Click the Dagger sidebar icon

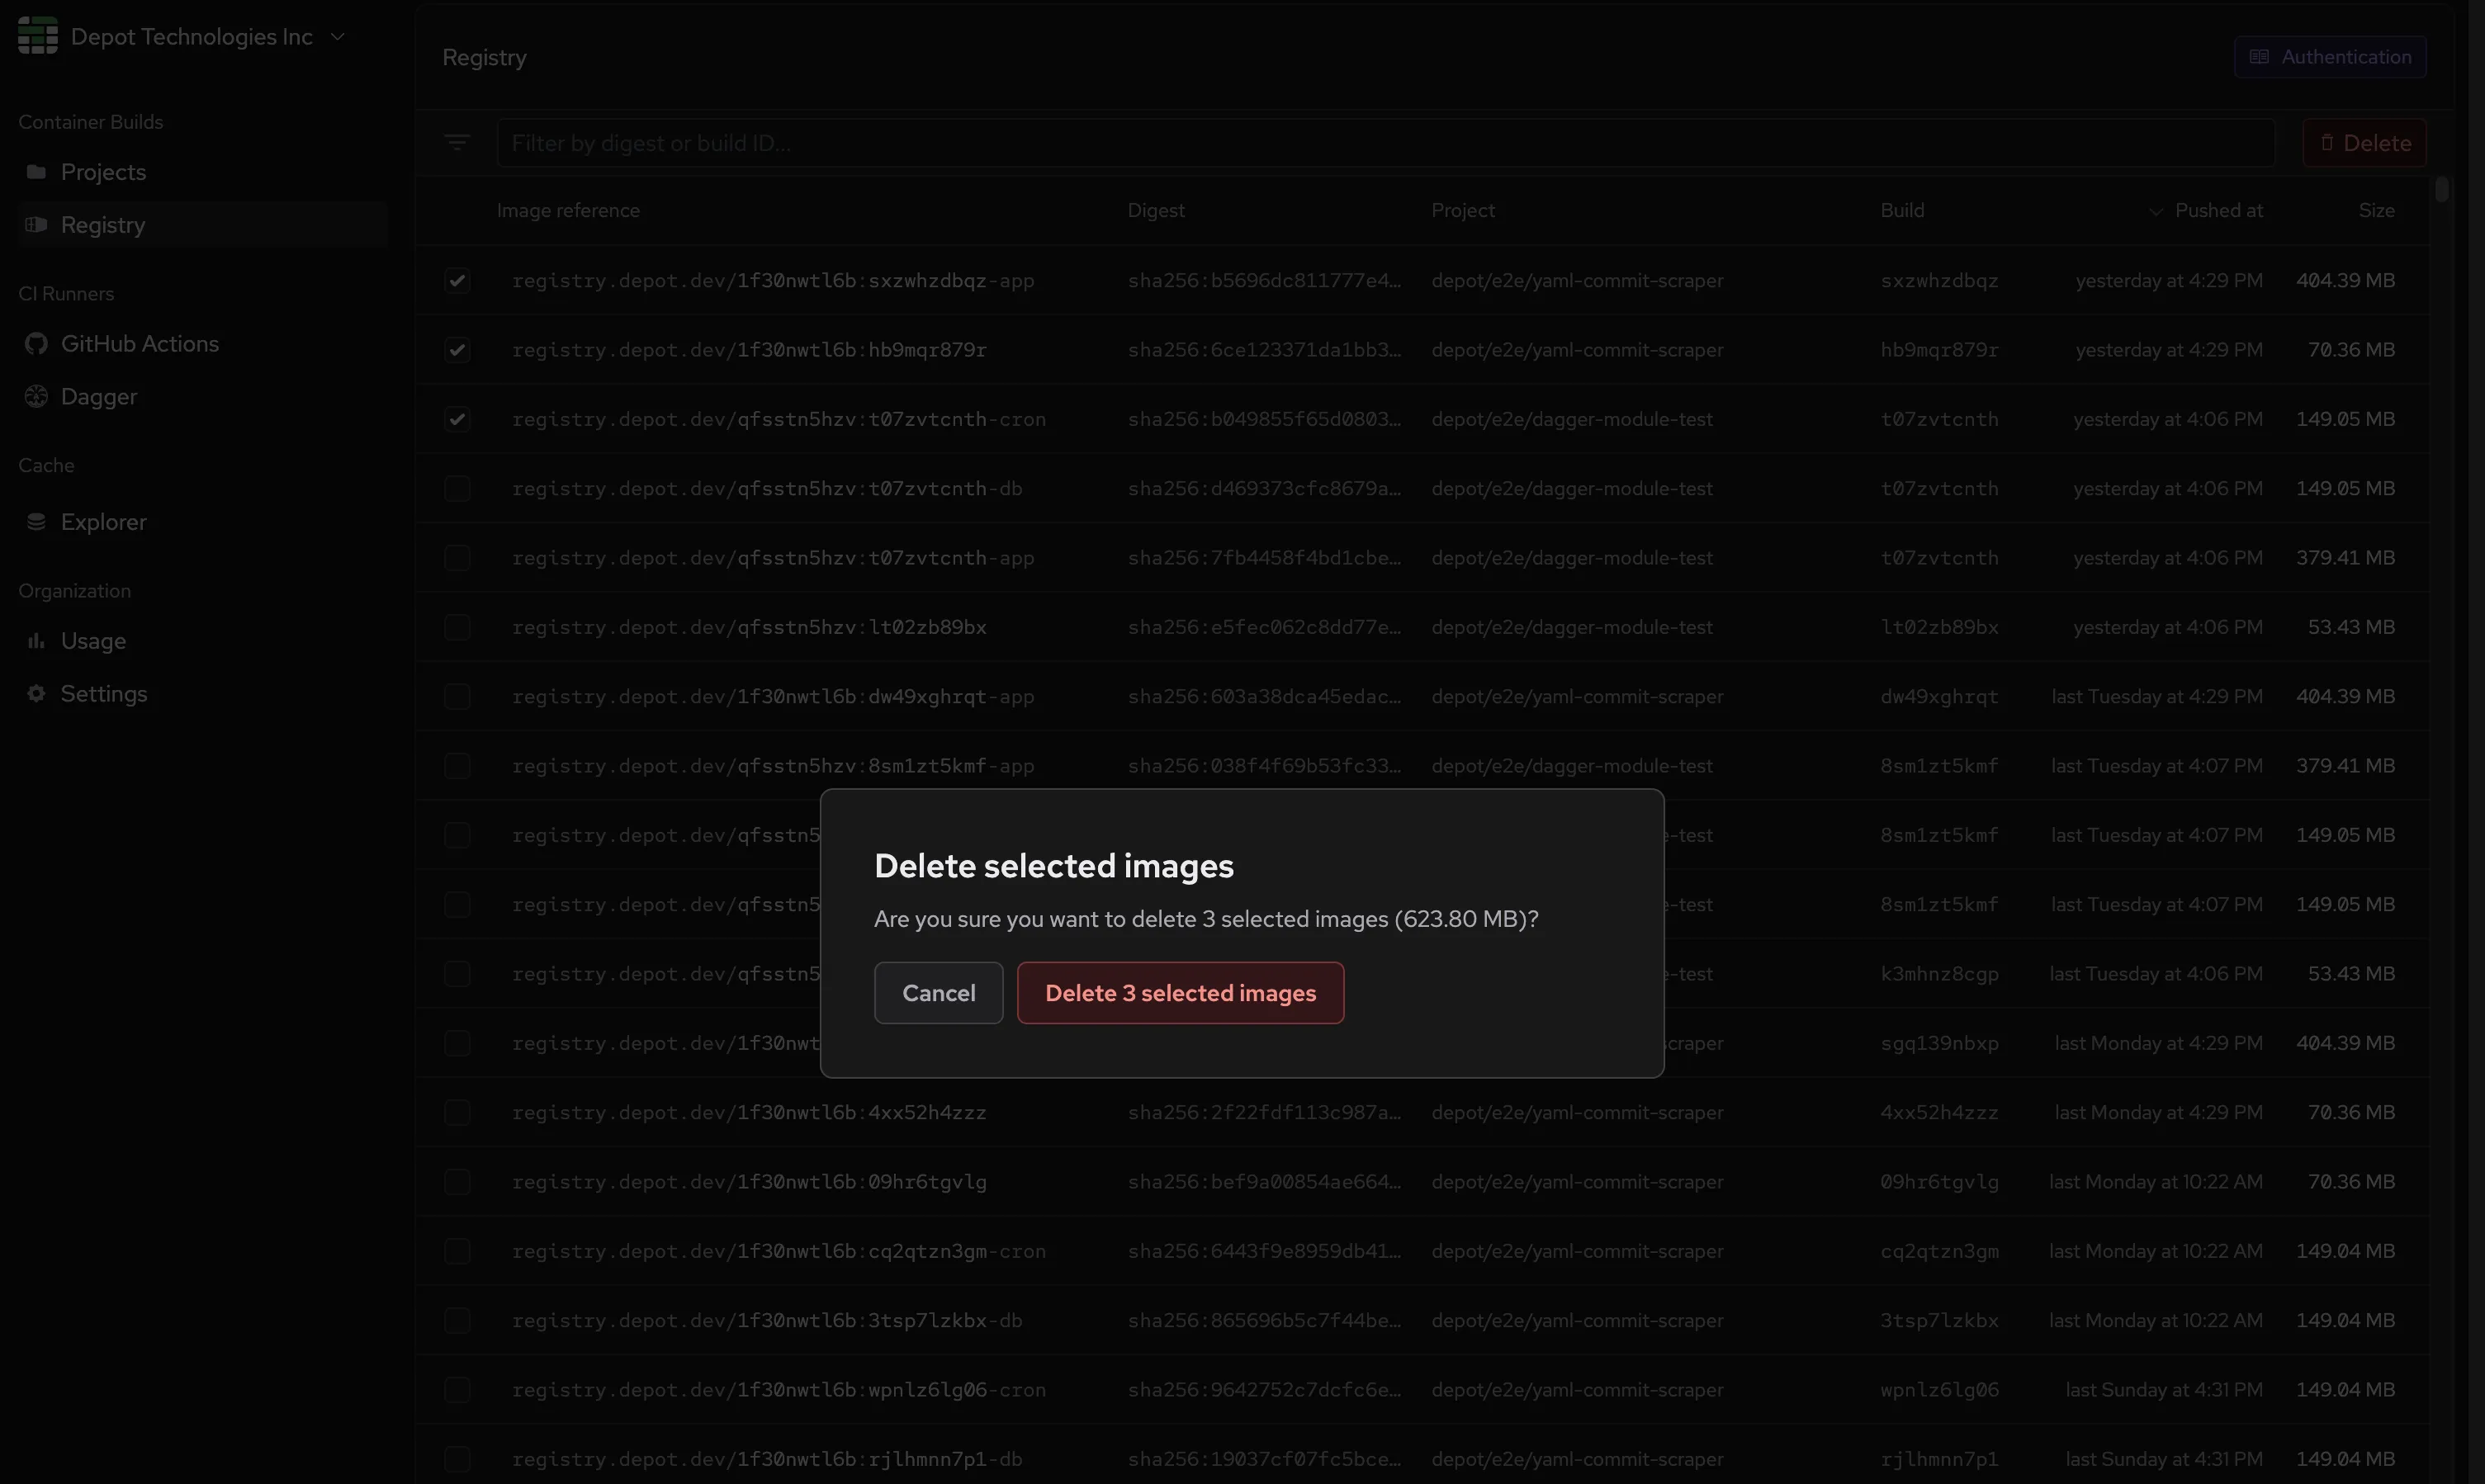coord(36,397)
